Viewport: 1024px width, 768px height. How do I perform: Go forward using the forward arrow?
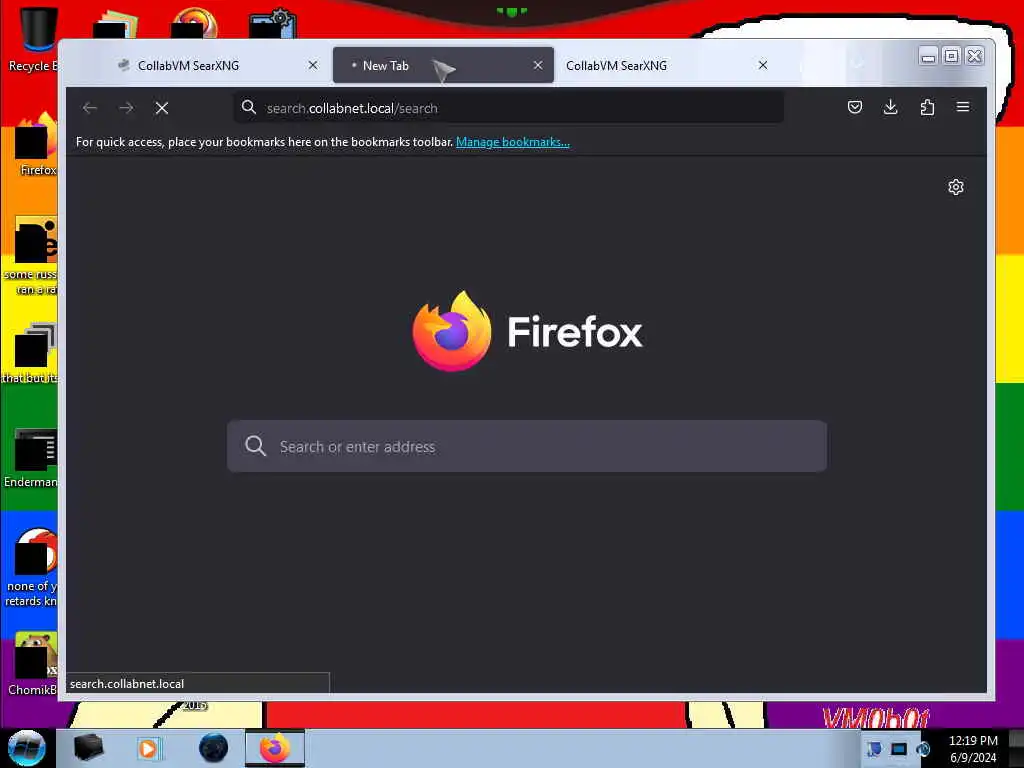click(127, 108)
